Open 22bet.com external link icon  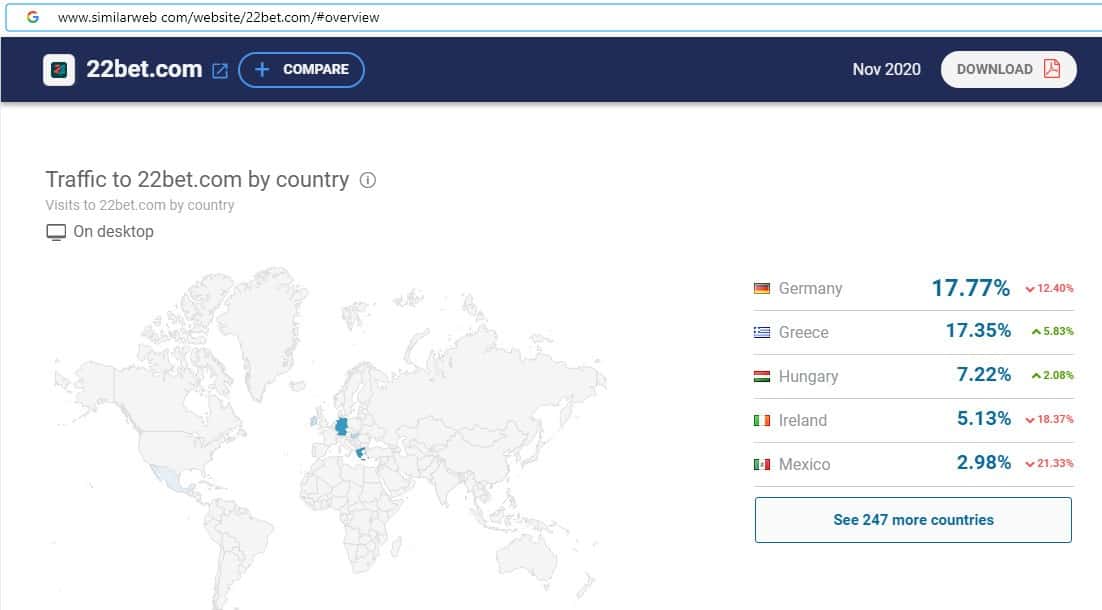pos(220,71)
